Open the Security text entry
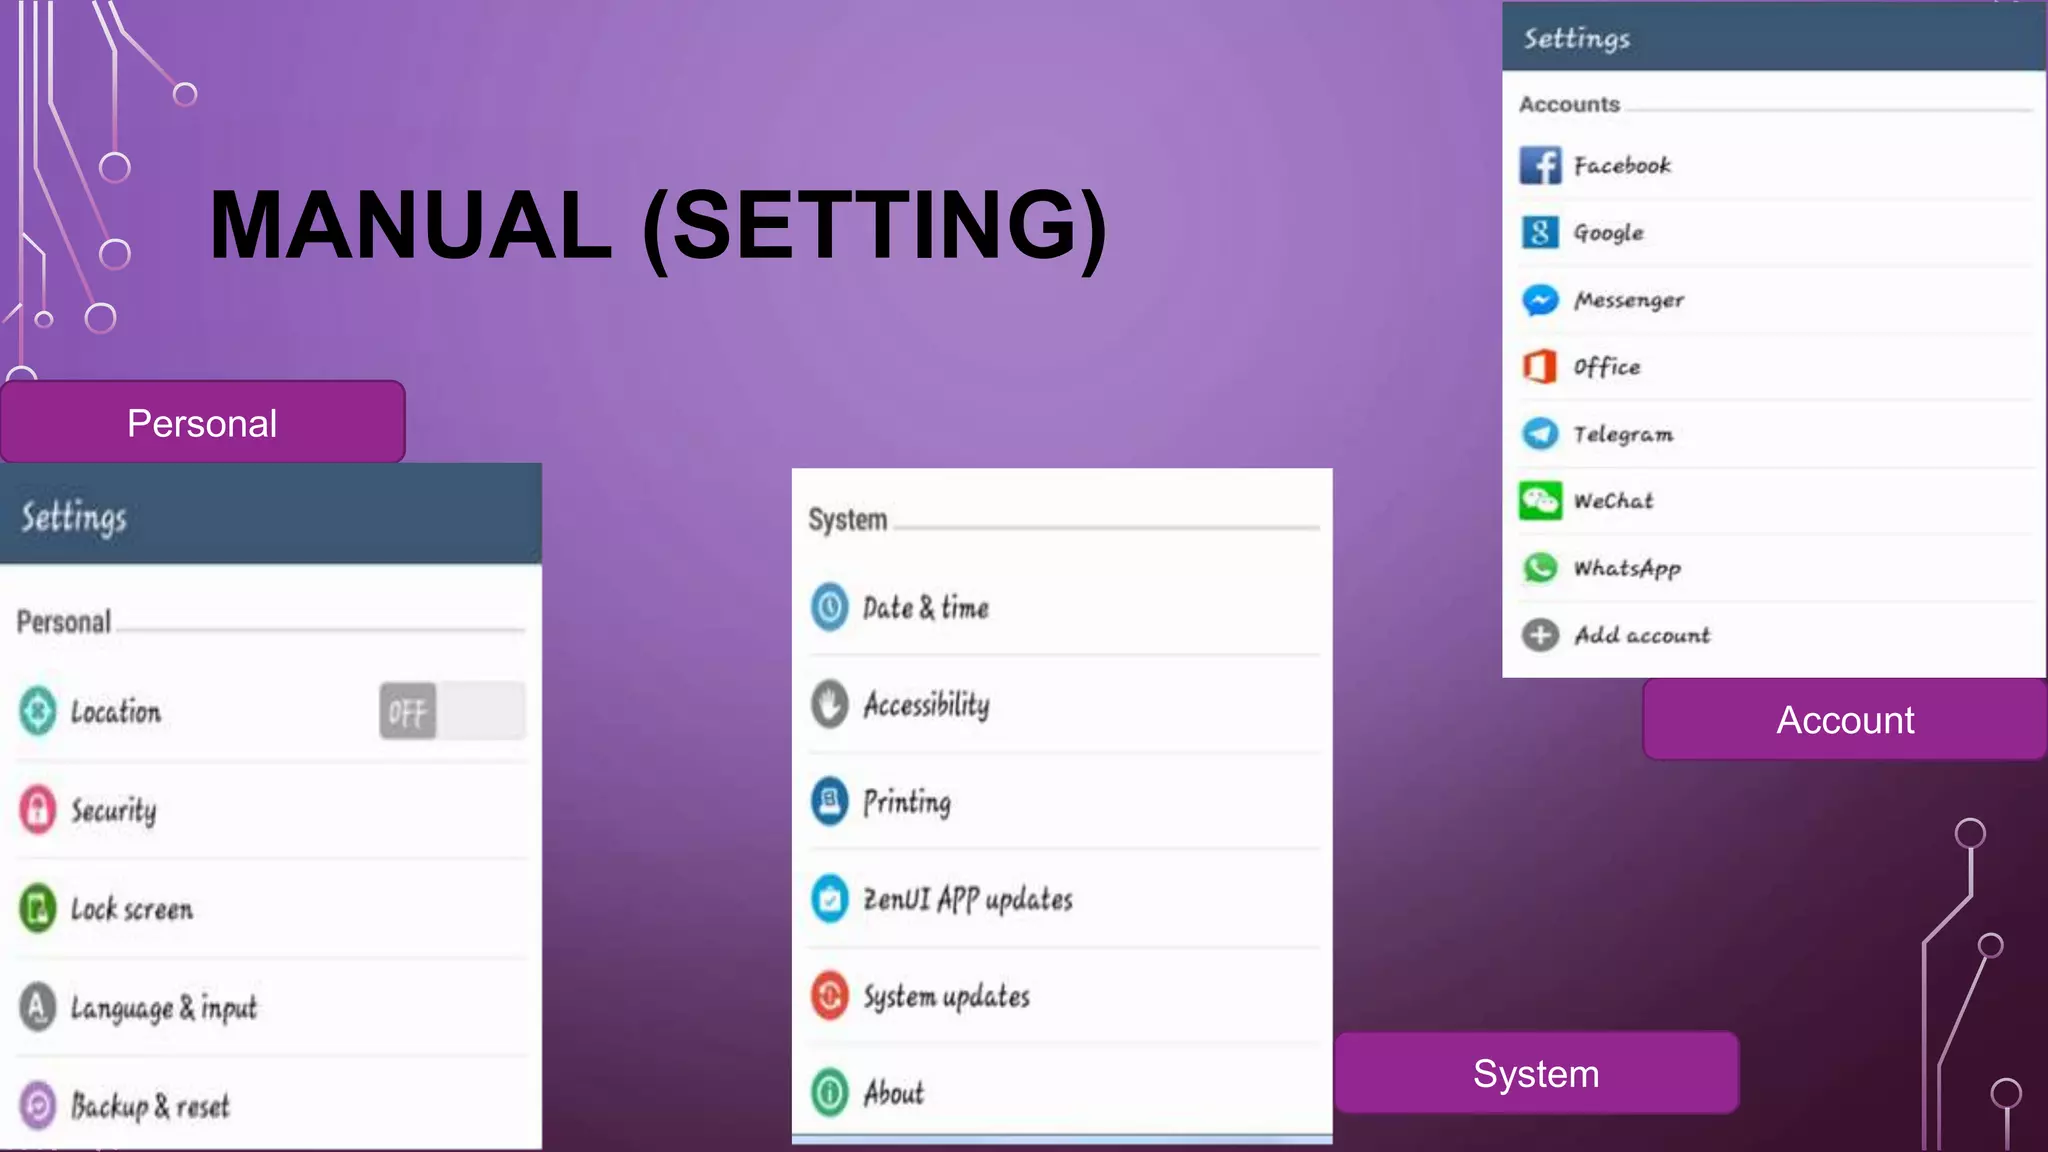Image resolution: width=2048 pixels, height=1152 pixels. (x=114, y=810)
